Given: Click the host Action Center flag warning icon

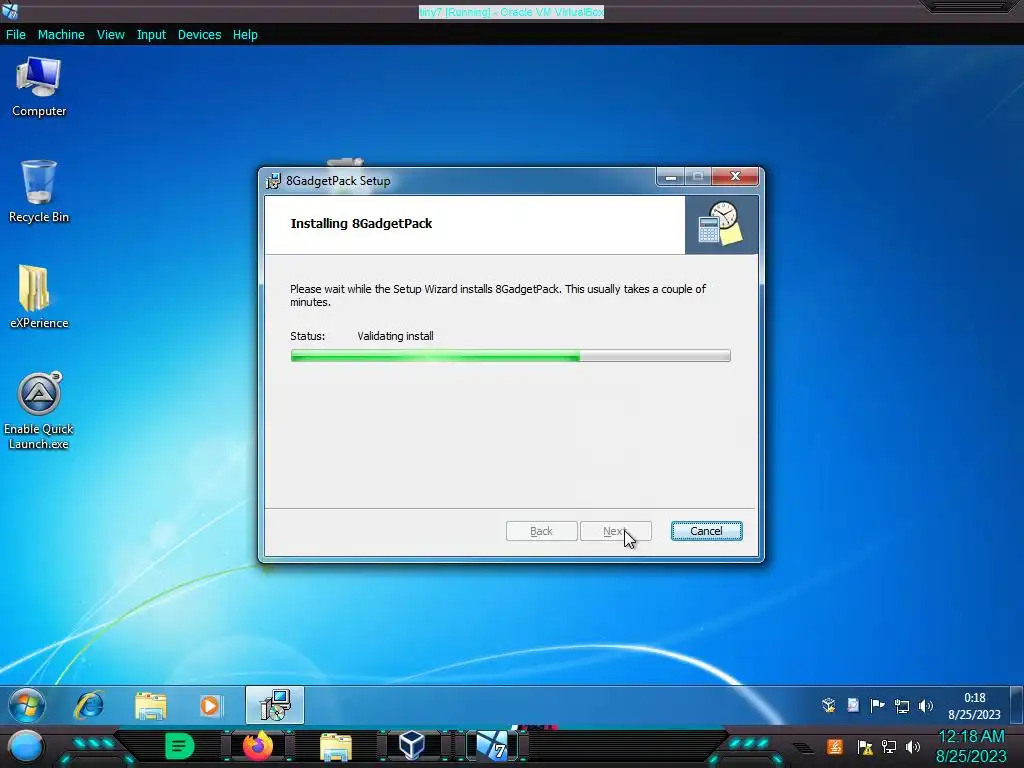Looking at the screenshot, I should tap(865, 747).
